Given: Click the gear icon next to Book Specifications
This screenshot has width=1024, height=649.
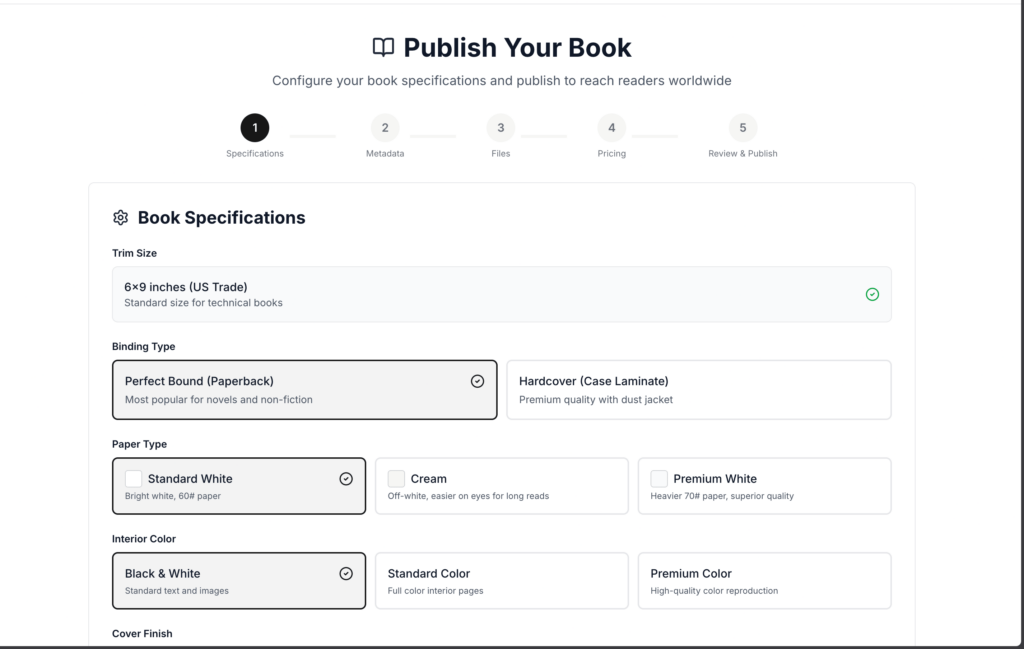Looking at the screenshot, I should click(121, 218).
